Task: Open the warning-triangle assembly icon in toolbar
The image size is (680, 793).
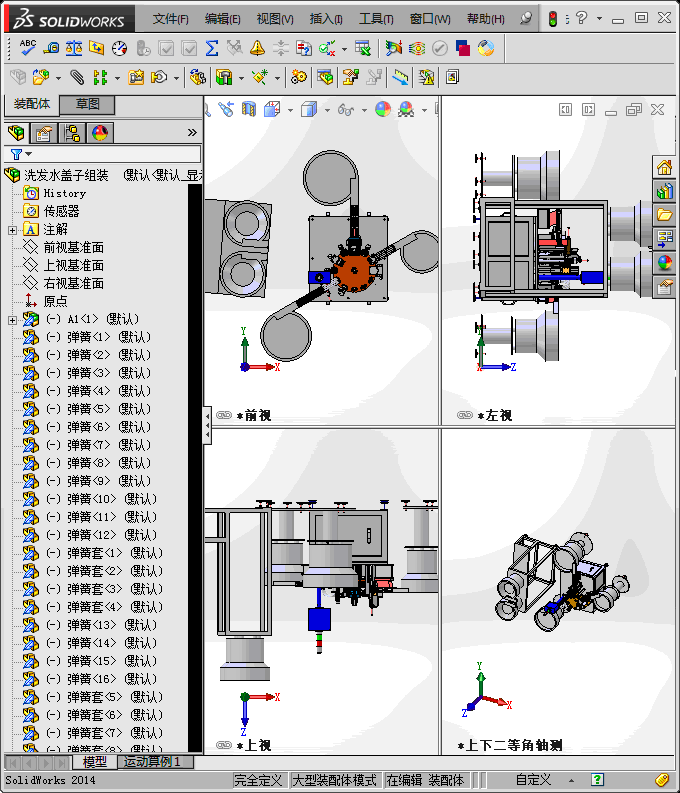Action: pyautogui.click(x=426, y=77)
